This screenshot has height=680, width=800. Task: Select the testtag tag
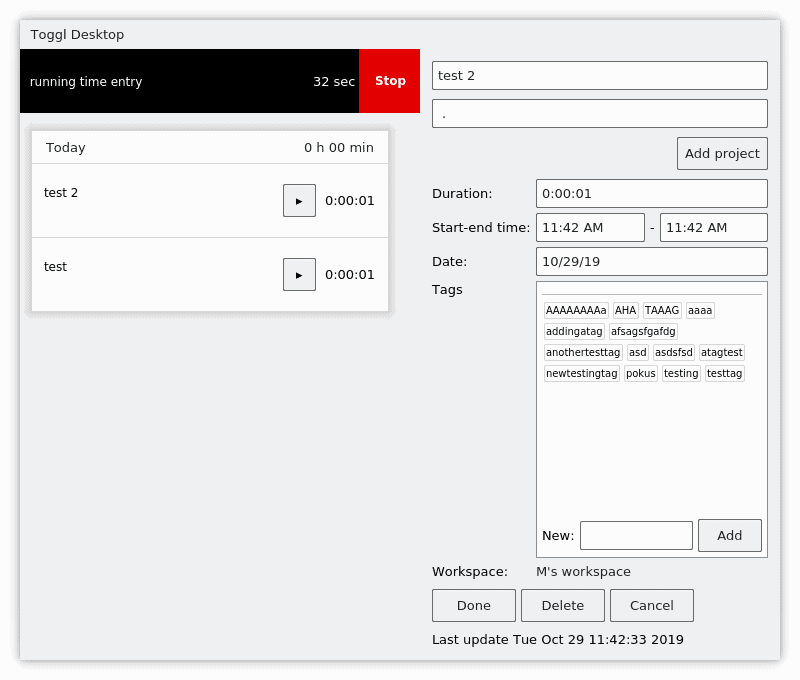click(x=724, y=373)
